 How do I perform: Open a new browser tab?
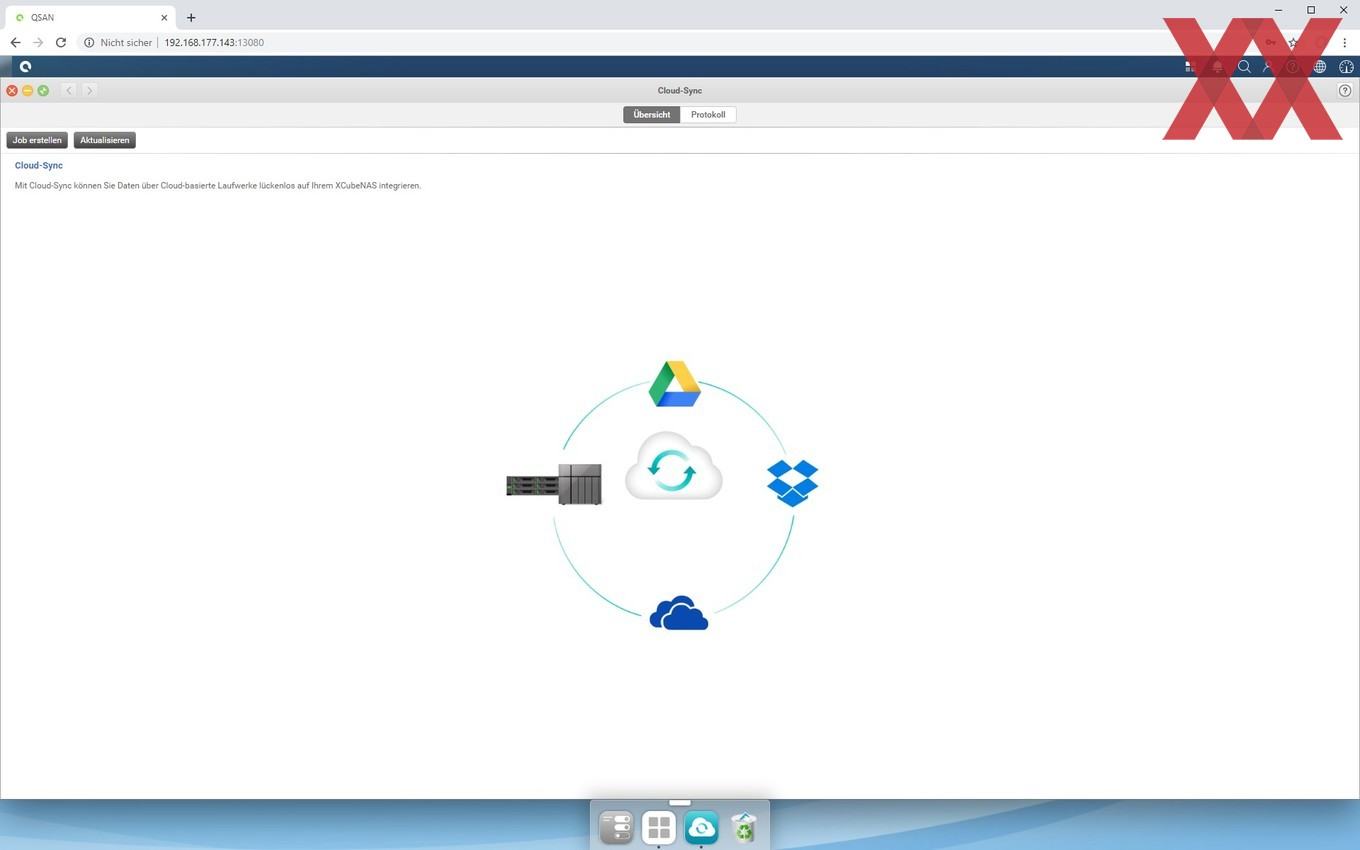point(191,17)
